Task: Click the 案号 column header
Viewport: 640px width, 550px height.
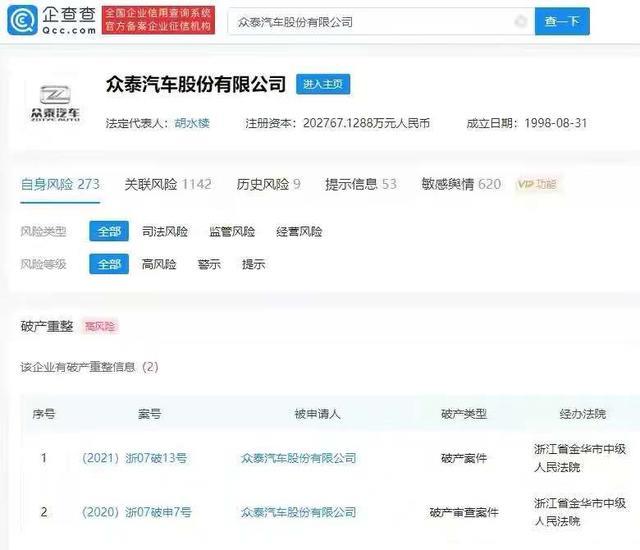Action: coord(149,414)
